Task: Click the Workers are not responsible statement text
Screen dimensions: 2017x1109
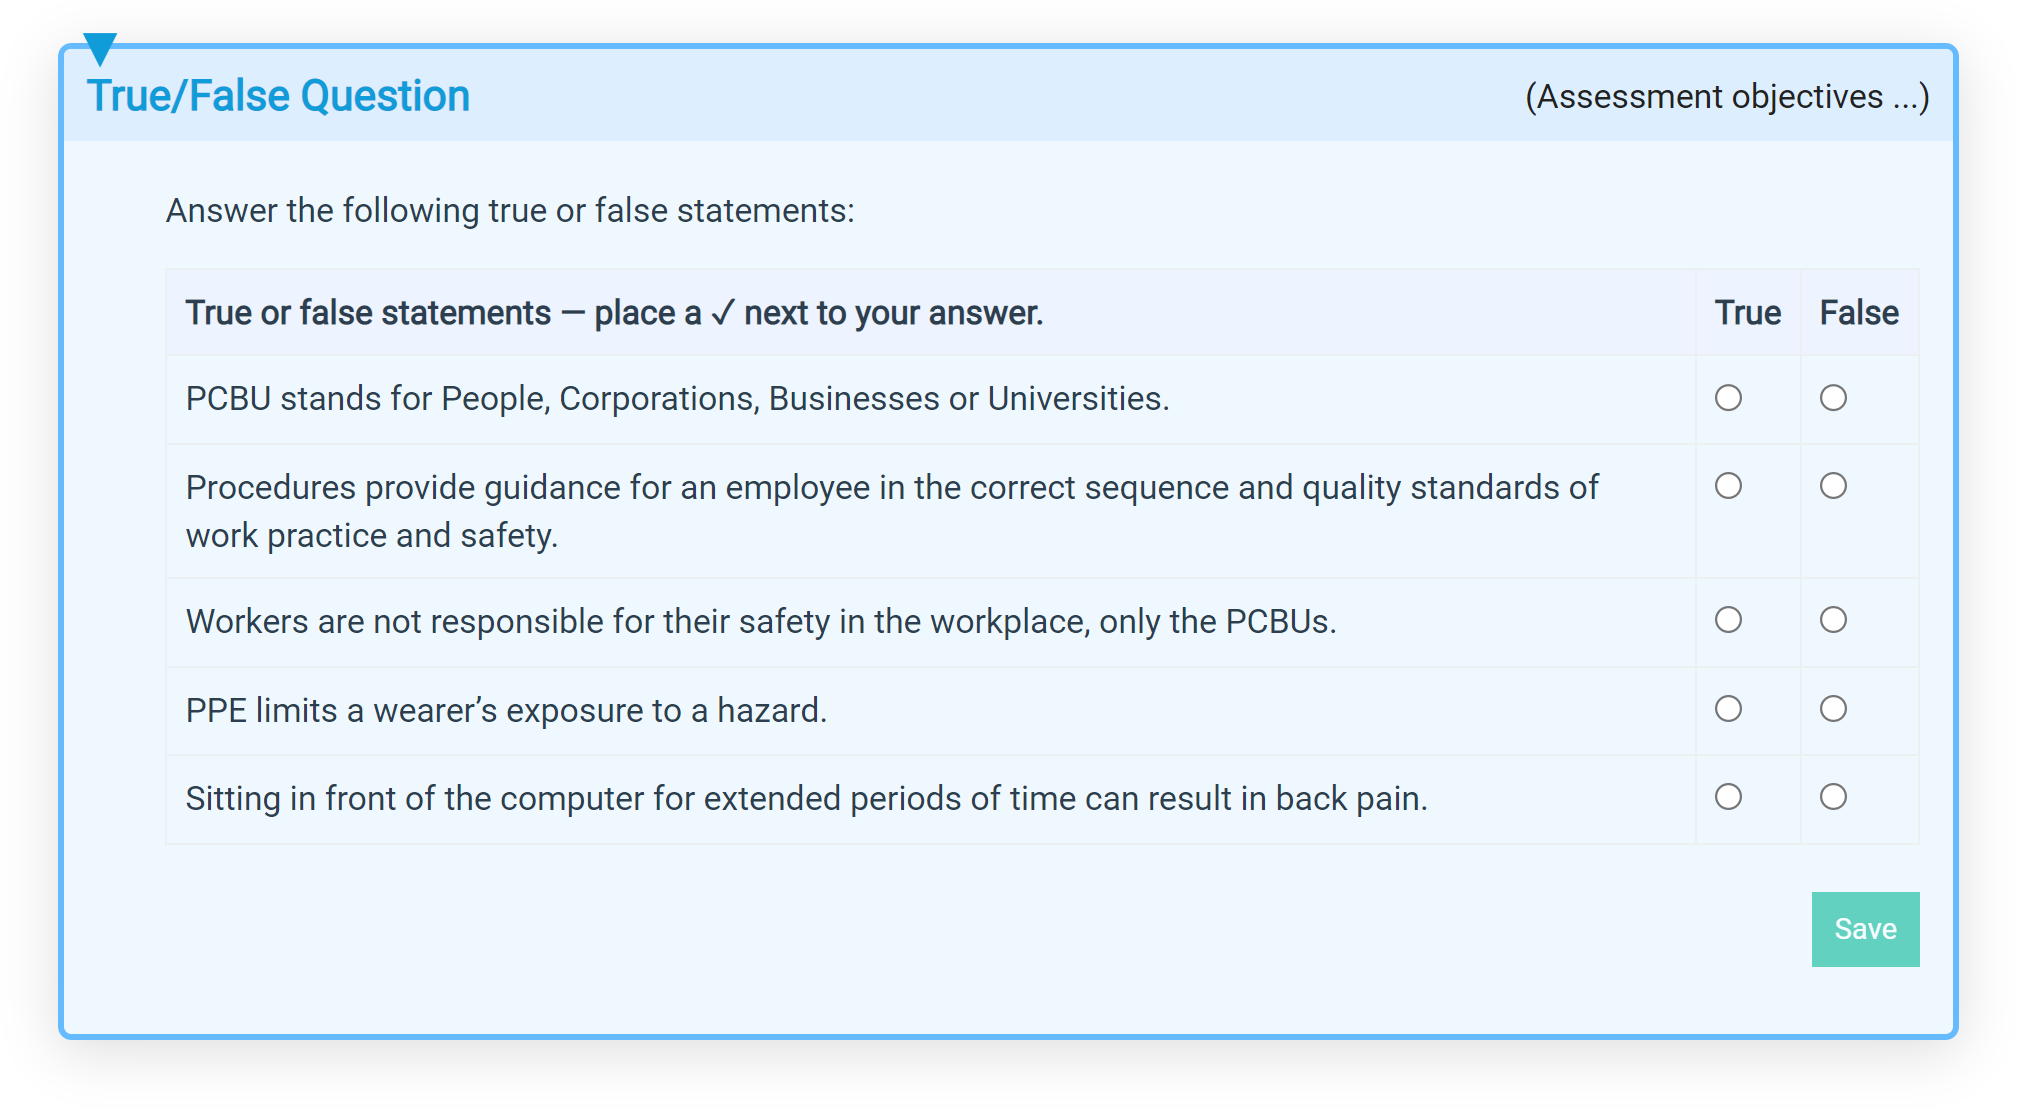Action: pos(760,622)
